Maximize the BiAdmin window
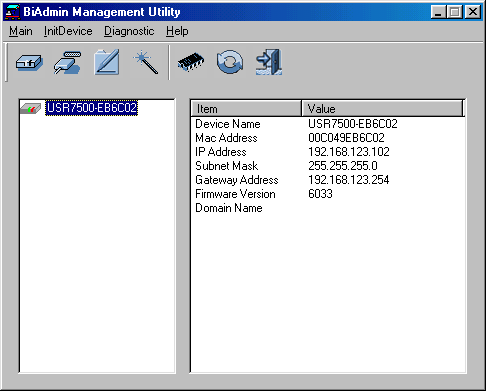The image size is (486, 391). [454, 12]
